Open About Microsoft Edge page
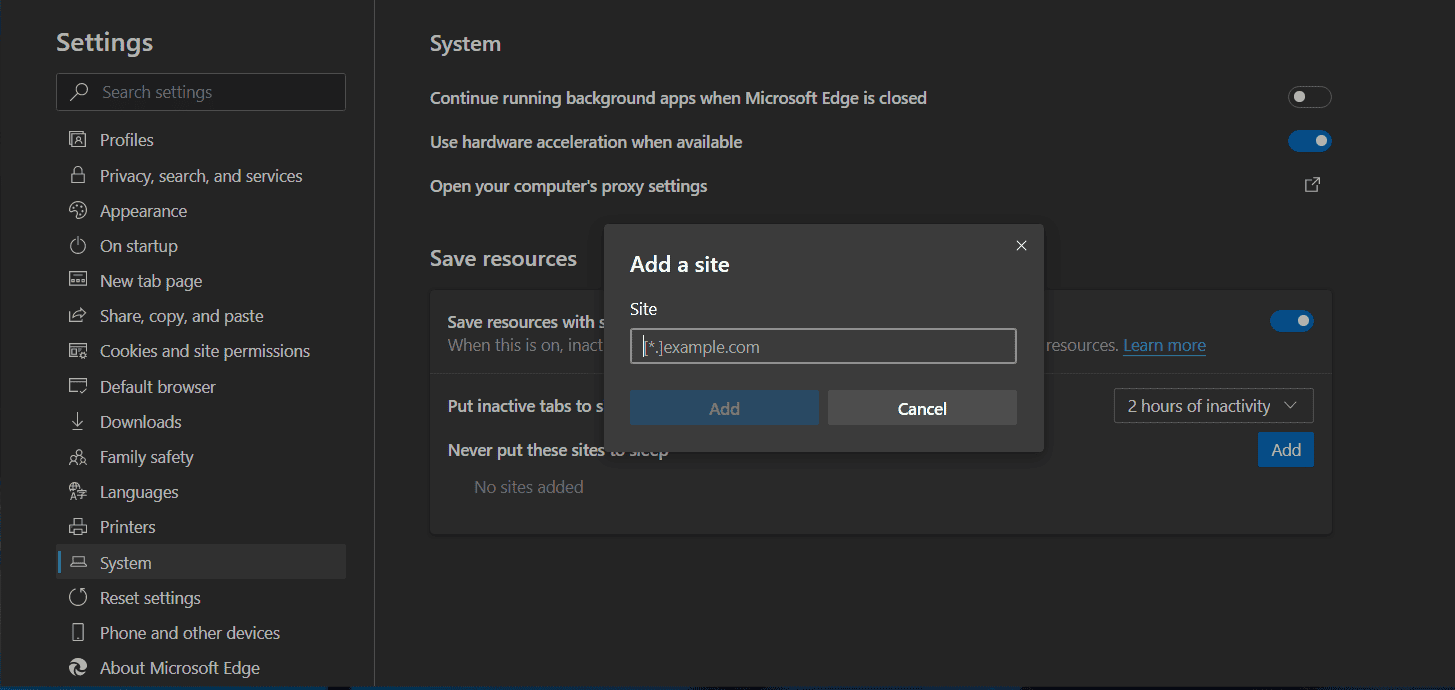1455x690 pixels. pyautogui.click(x=201, y=667)
